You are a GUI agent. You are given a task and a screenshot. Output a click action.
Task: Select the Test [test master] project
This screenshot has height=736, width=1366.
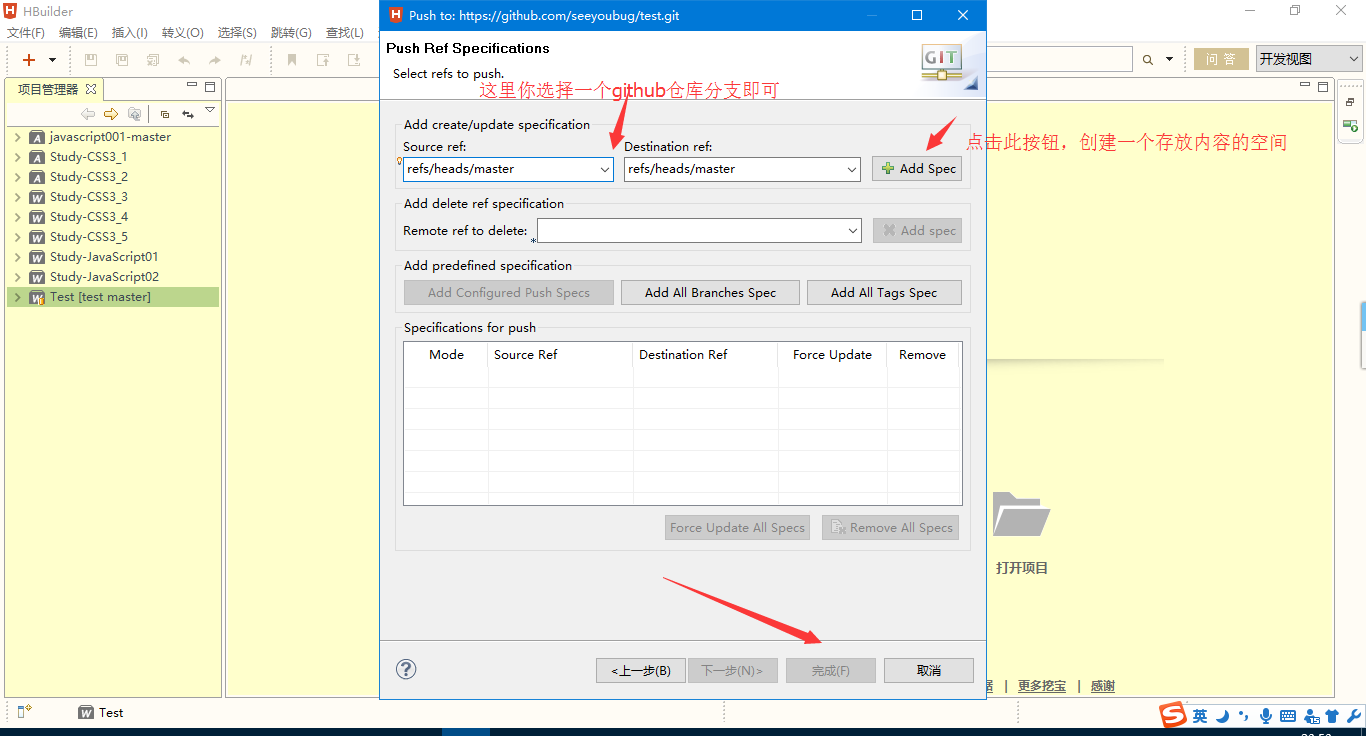tap(100, 297)
